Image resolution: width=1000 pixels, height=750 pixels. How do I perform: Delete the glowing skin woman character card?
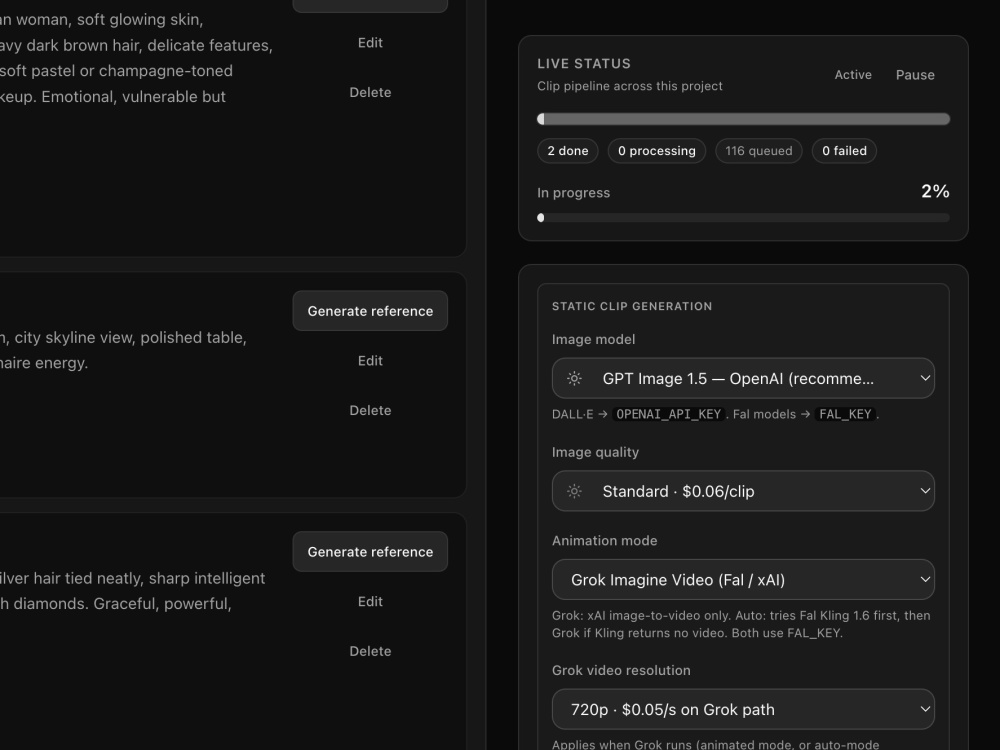(x=370, y=92)
